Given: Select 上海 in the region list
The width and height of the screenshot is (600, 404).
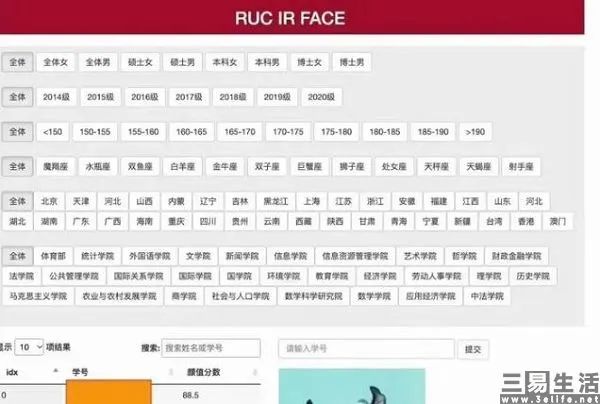Looking at the screenshot, I should 312,201.
